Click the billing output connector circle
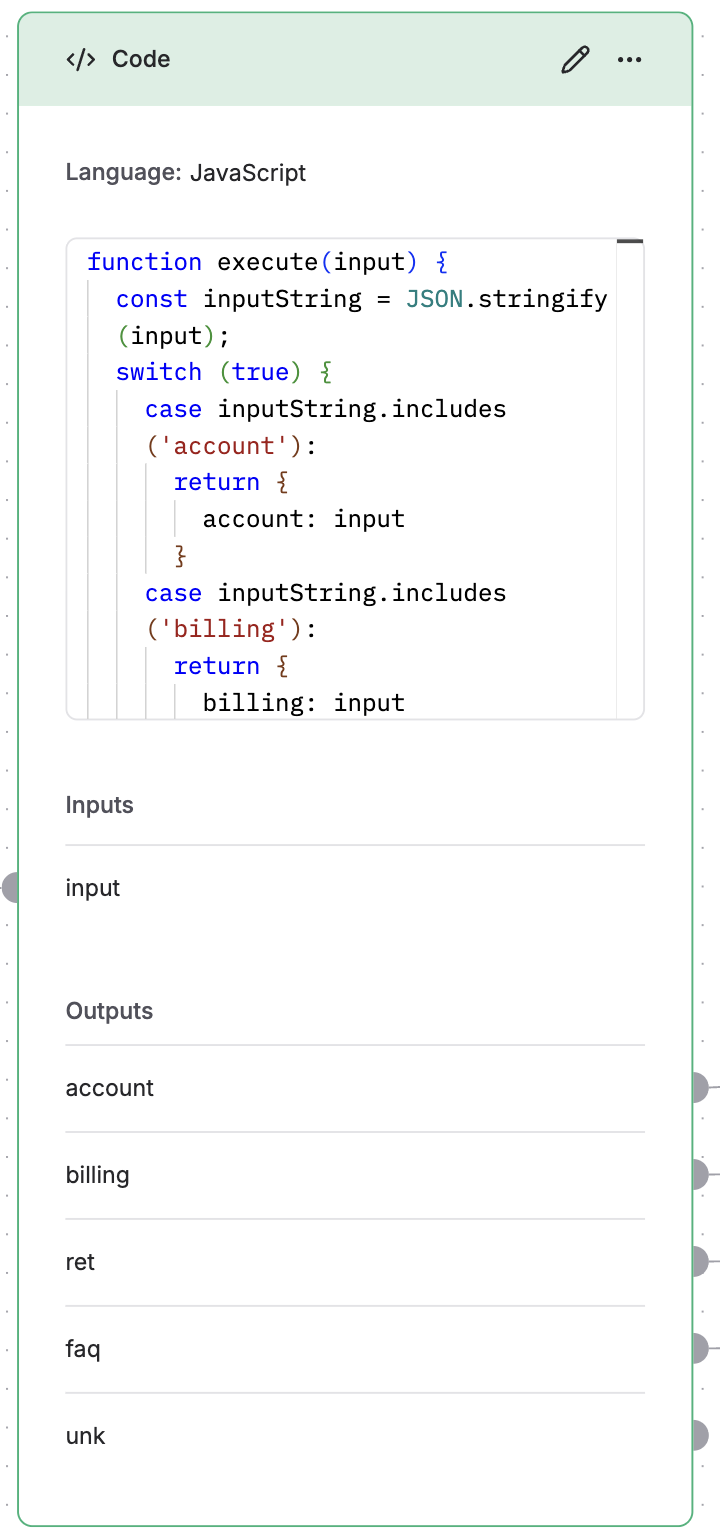The width and height of the screenshot is (720, 1536). 703,1173
